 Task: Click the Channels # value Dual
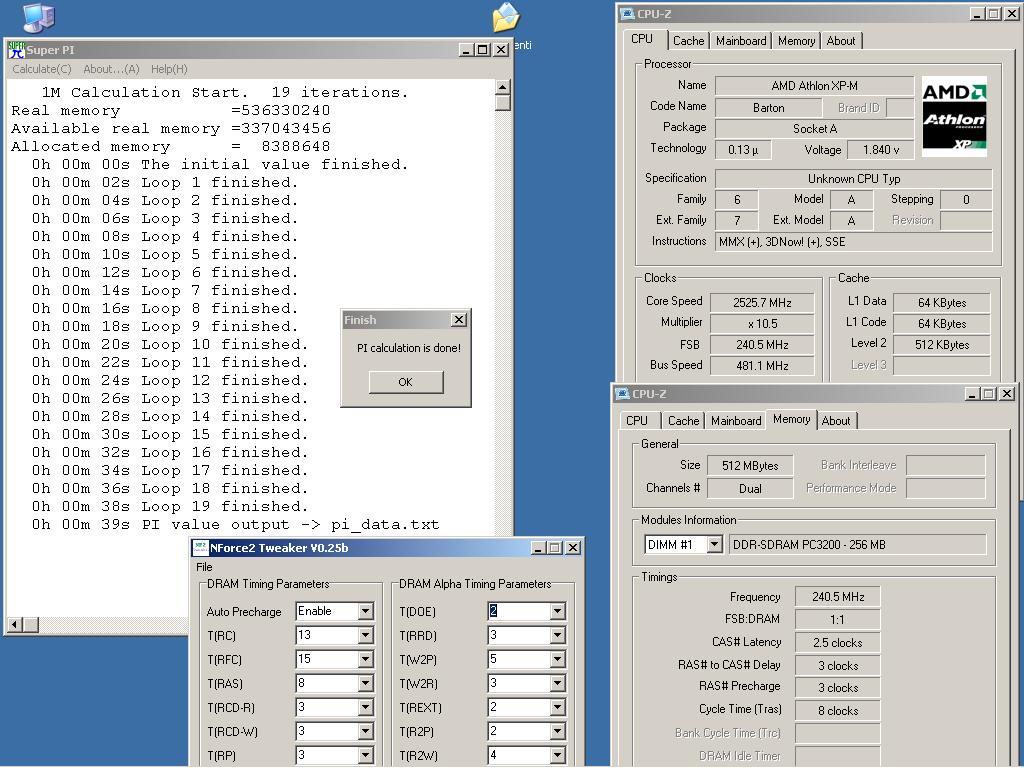pyautogui.click(x=750, y=488)
